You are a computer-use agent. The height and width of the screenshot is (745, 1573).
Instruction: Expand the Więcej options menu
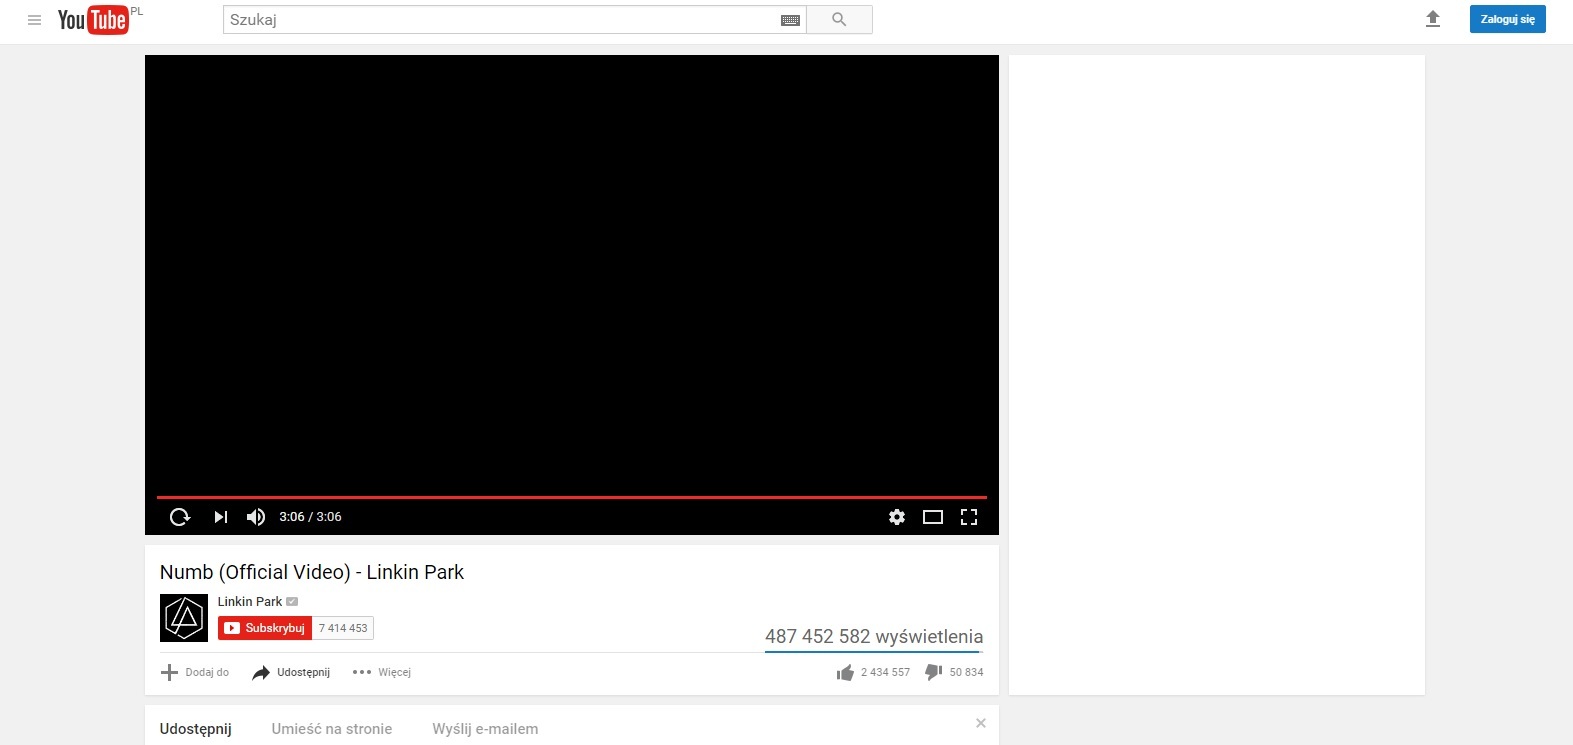point(382,672)
